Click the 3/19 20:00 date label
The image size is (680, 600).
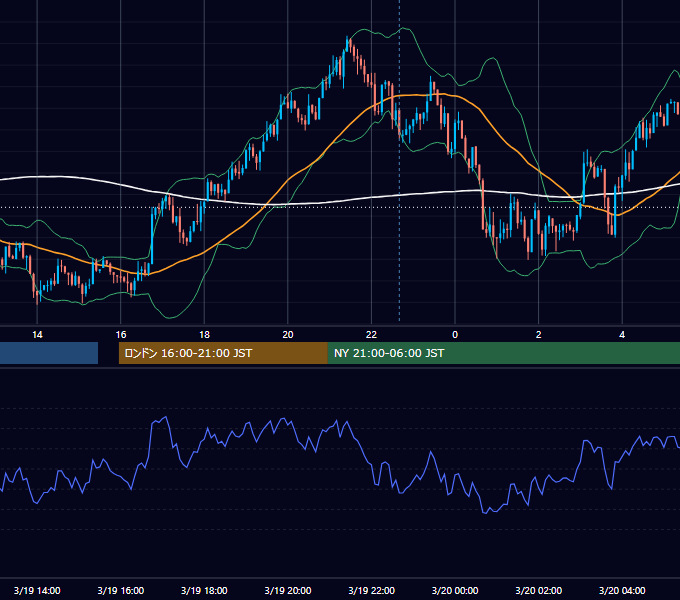tap(288, 590)
